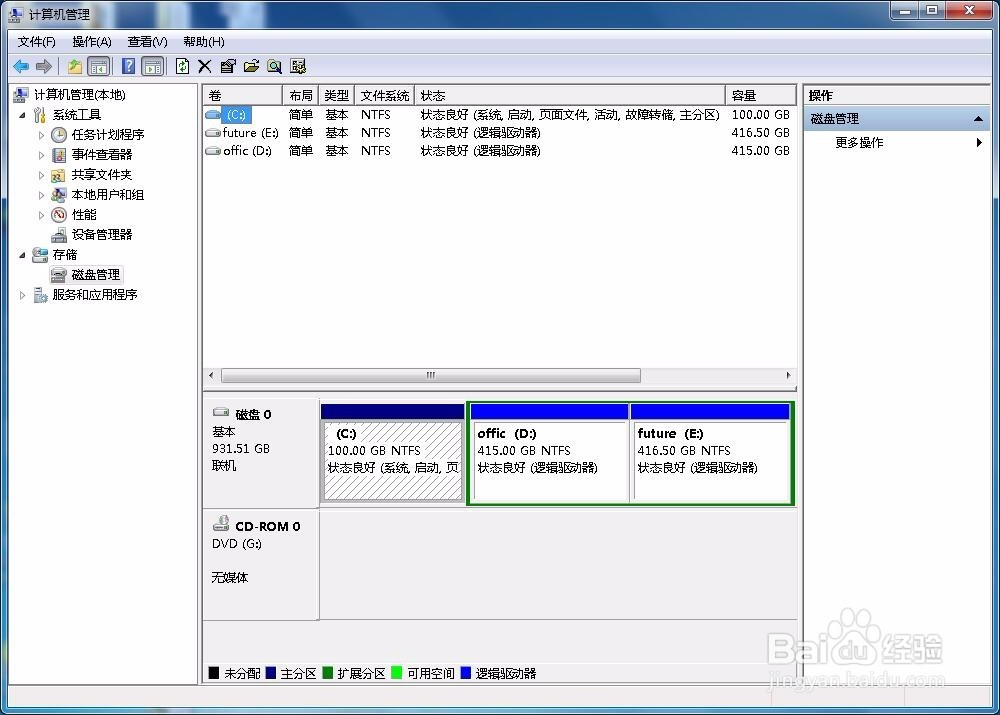
Task: Click the last toolbar settings view icon
Action: [x=298, y=66]
